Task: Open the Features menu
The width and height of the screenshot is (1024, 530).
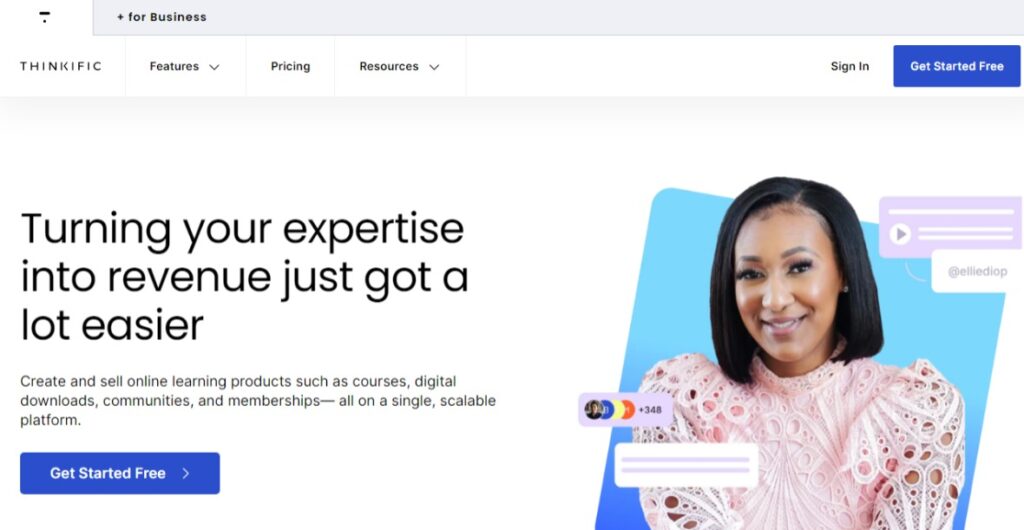Action: coord(185,66)
